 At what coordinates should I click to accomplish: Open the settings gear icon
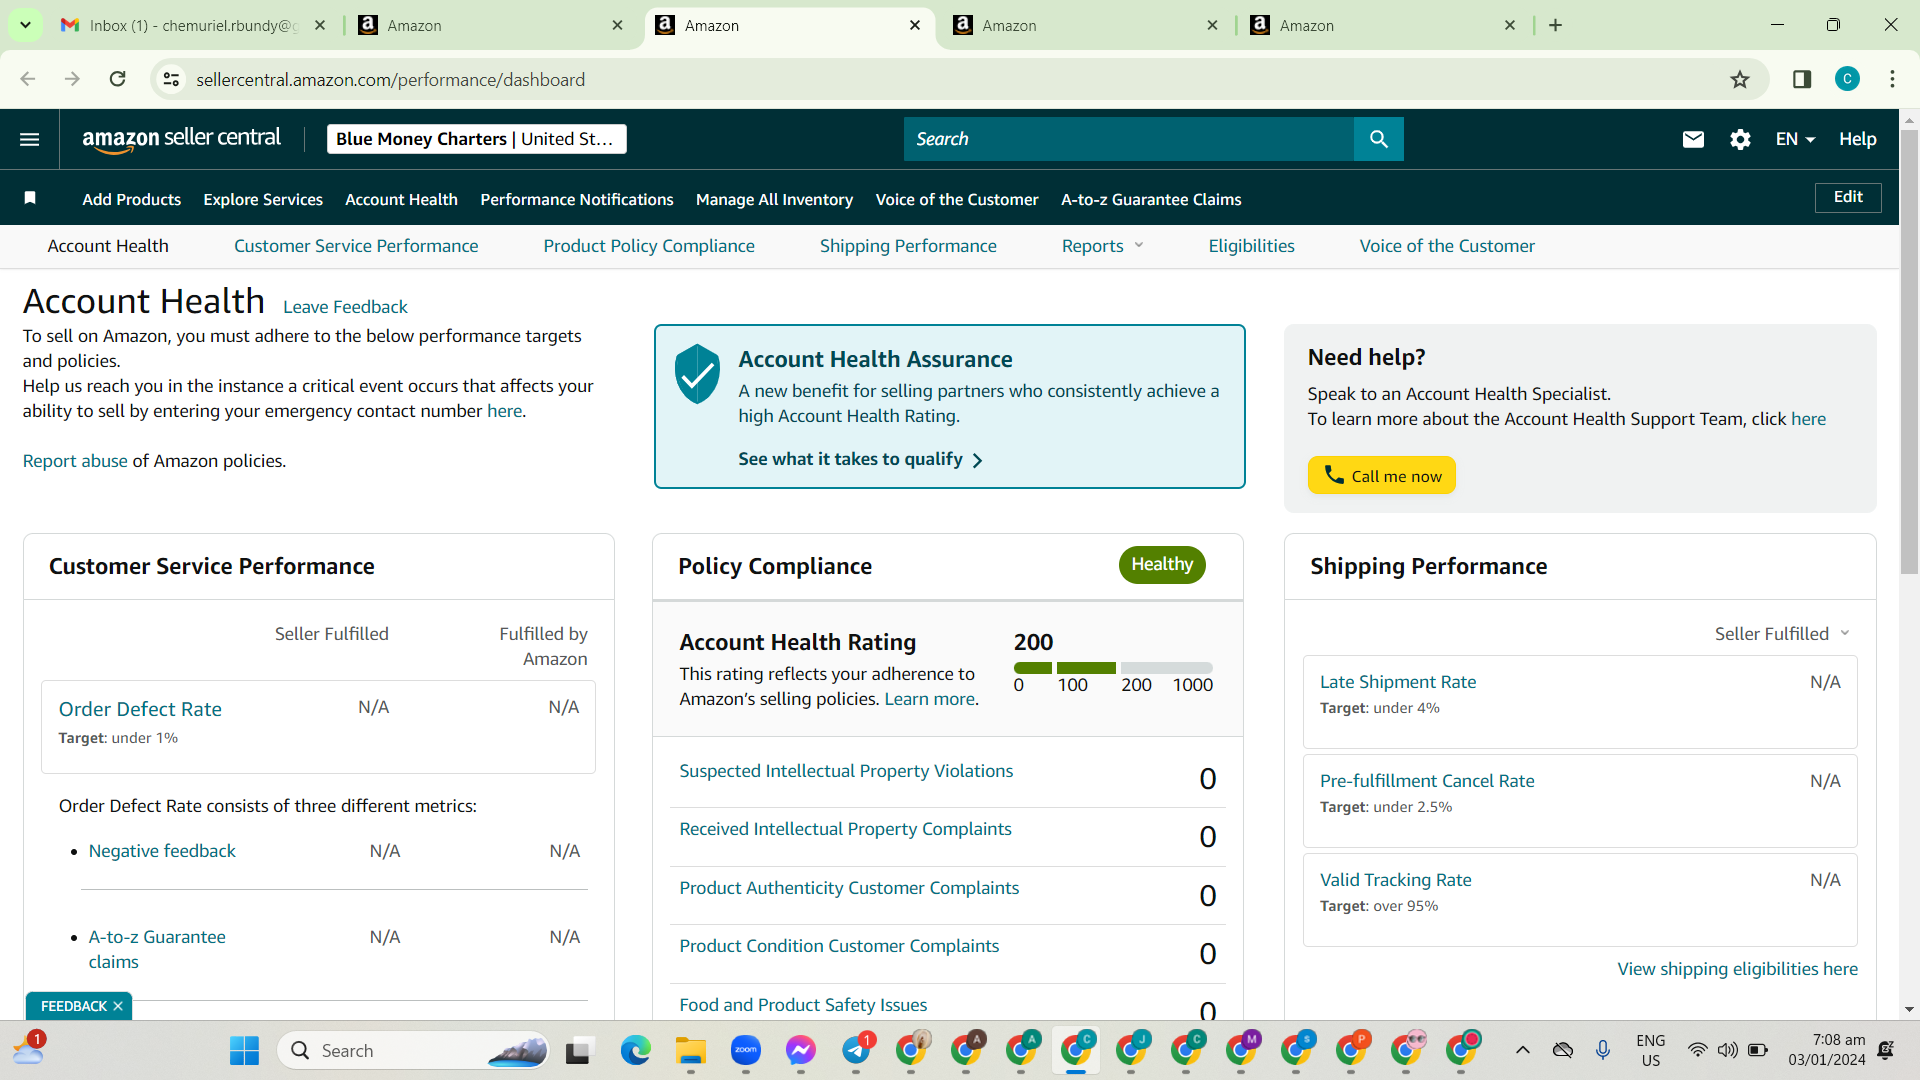tap(1740, 139)
